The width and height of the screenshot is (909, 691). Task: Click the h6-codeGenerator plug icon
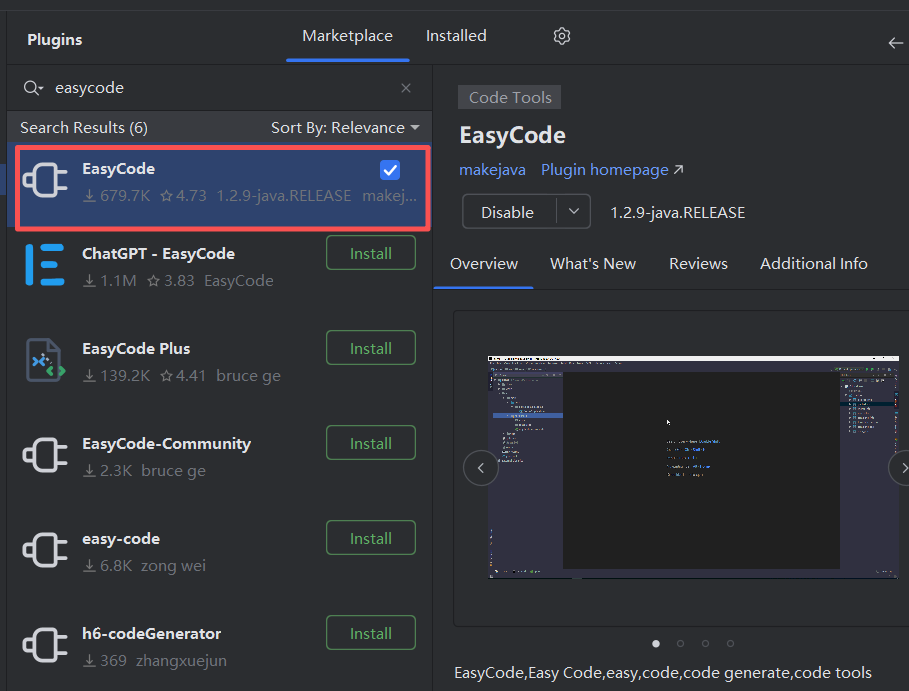45,645
